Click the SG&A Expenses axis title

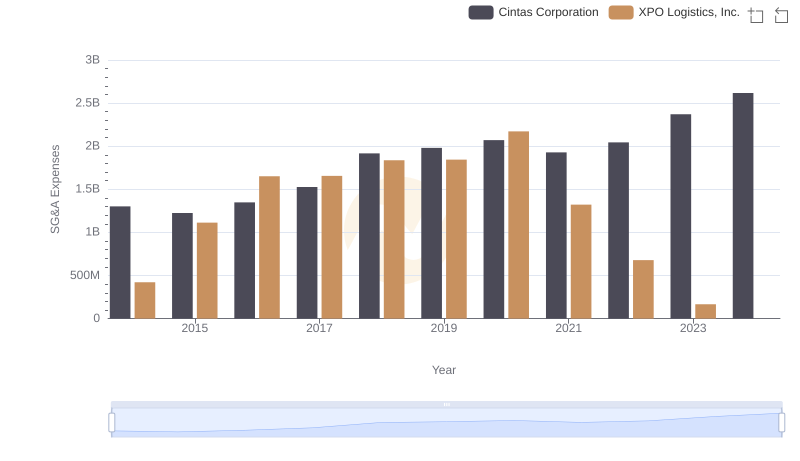point(55,189)
